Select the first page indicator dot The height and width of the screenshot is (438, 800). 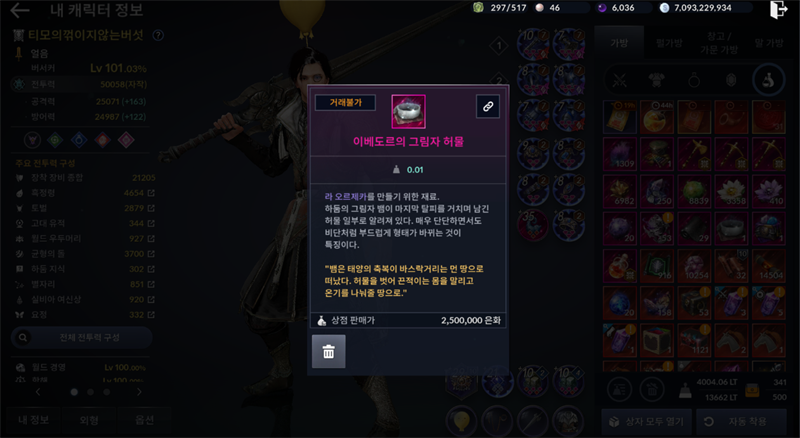click(x=74, y=392)
